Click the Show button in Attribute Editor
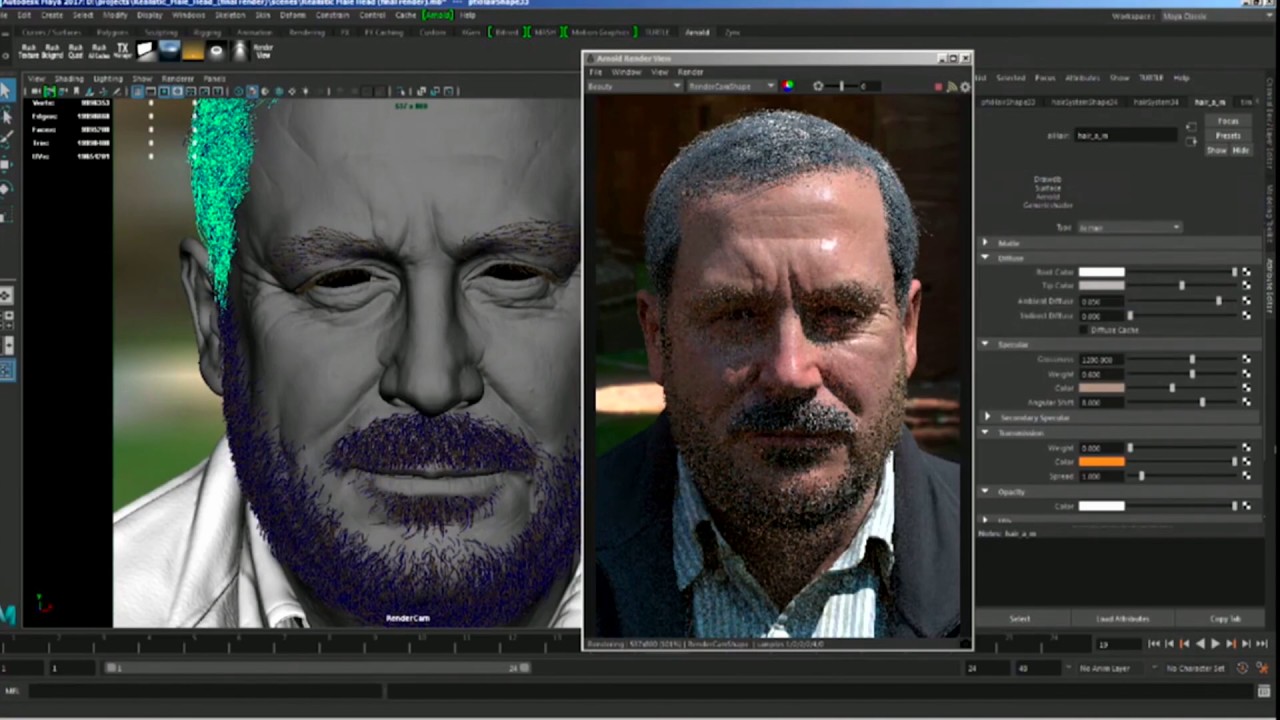The height and width of the screenshot is (720, 1280). pos(1216,150)
